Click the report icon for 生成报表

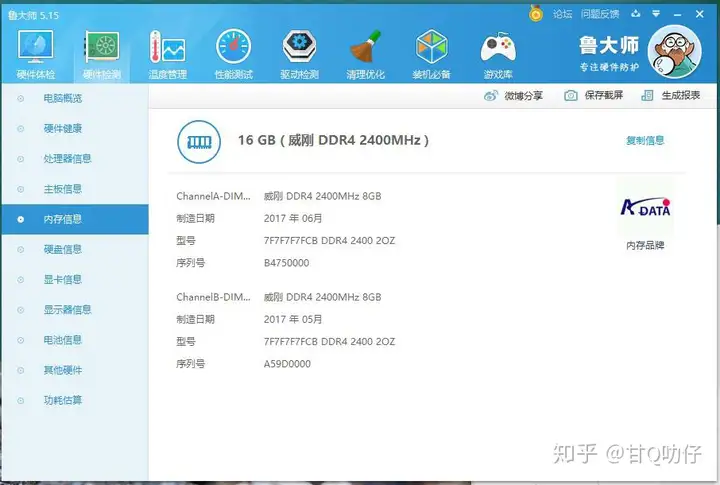[x=647, y=96]
